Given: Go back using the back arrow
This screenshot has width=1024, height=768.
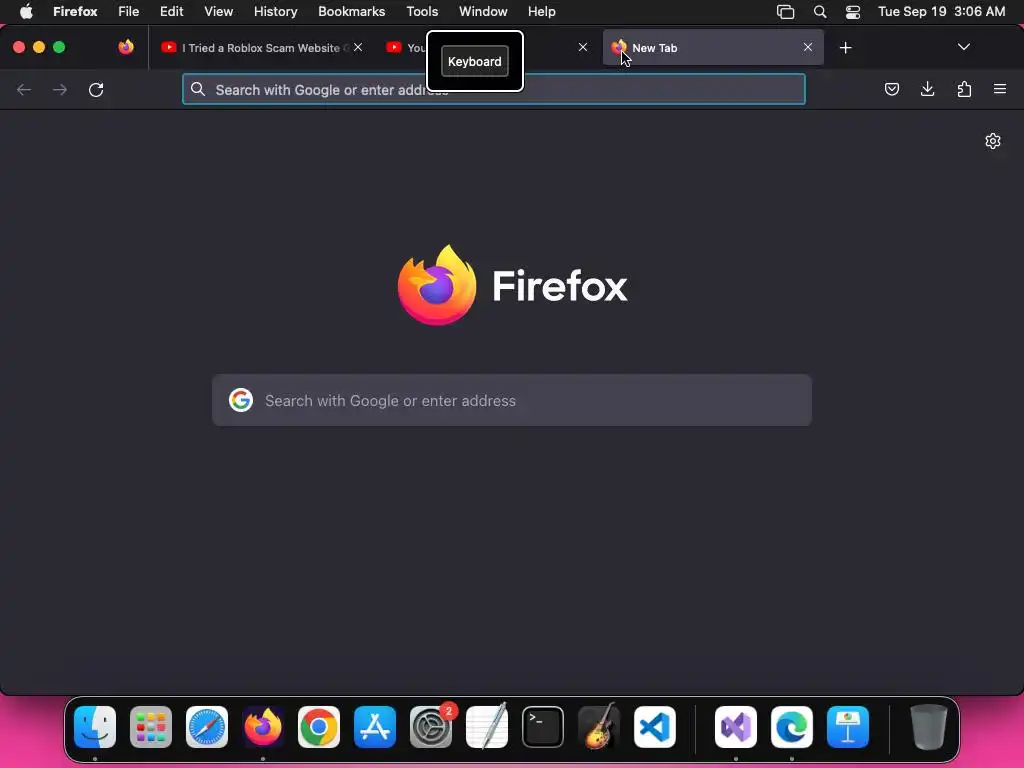Looking at the screenshot, I should tap(24, 89).
